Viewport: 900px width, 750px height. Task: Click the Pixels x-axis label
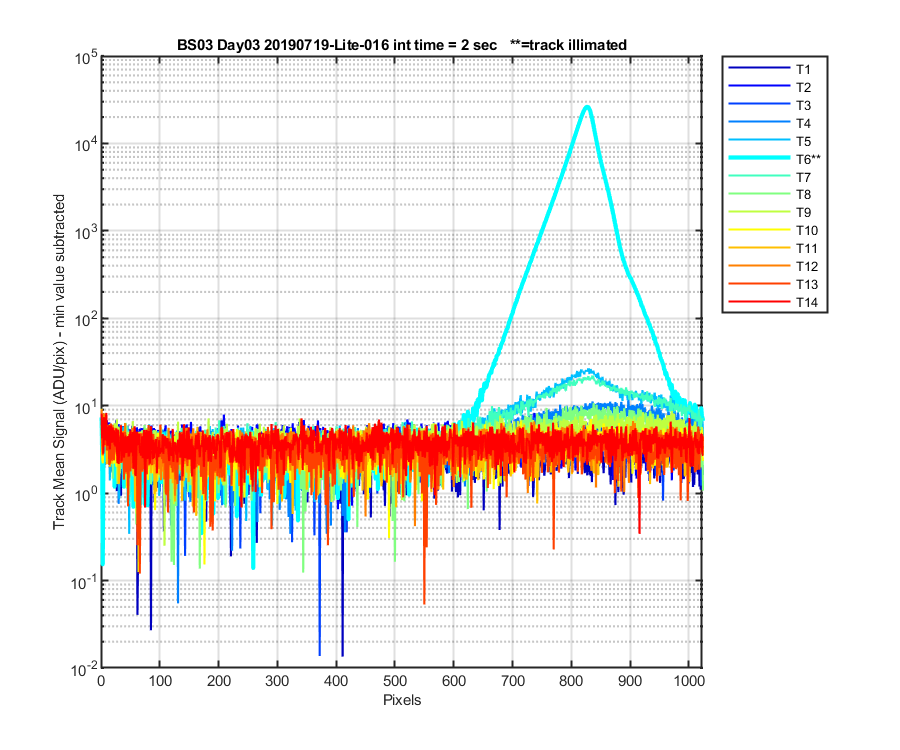402,700
